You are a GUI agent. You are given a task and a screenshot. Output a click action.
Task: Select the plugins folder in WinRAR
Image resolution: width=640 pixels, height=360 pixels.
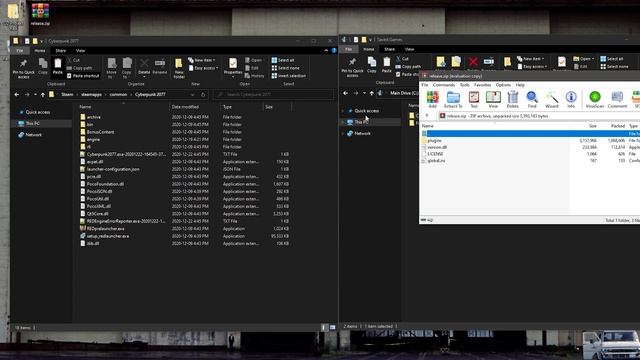pos(434,140)
